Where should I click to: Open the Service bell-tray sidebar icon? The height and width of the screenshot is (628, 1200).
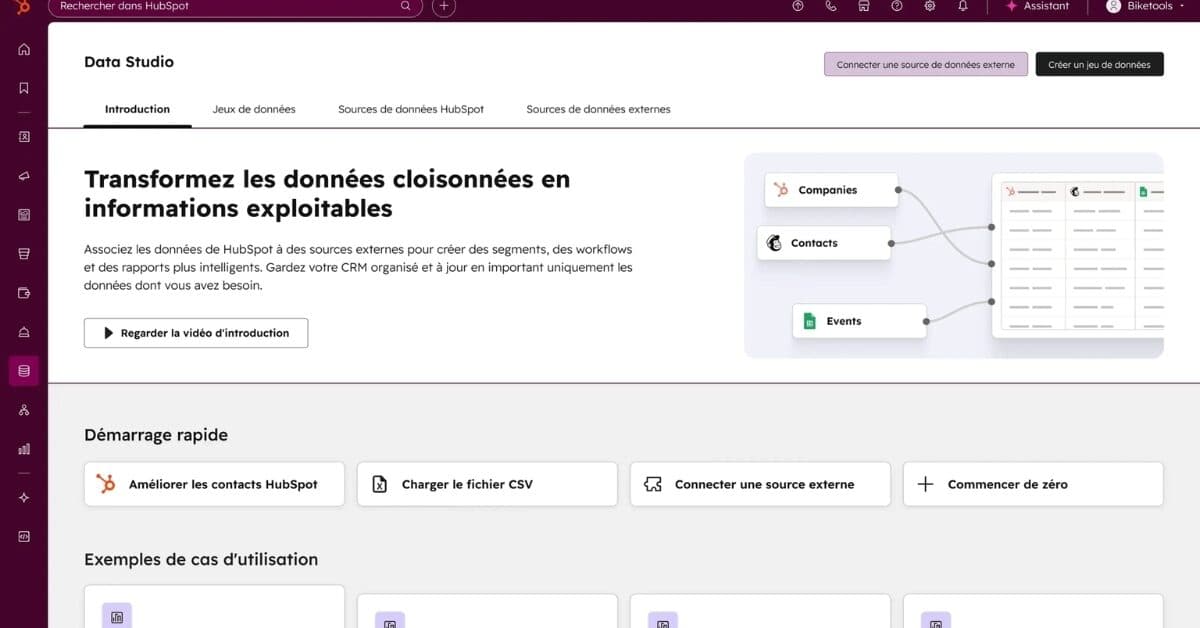[x=24, y=332]
